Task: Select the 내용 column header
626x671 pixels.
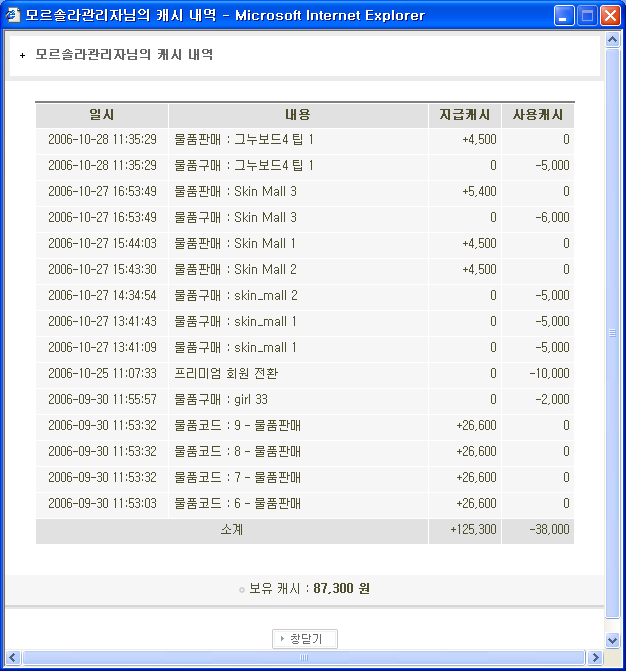Action: [x=298, y=115]
